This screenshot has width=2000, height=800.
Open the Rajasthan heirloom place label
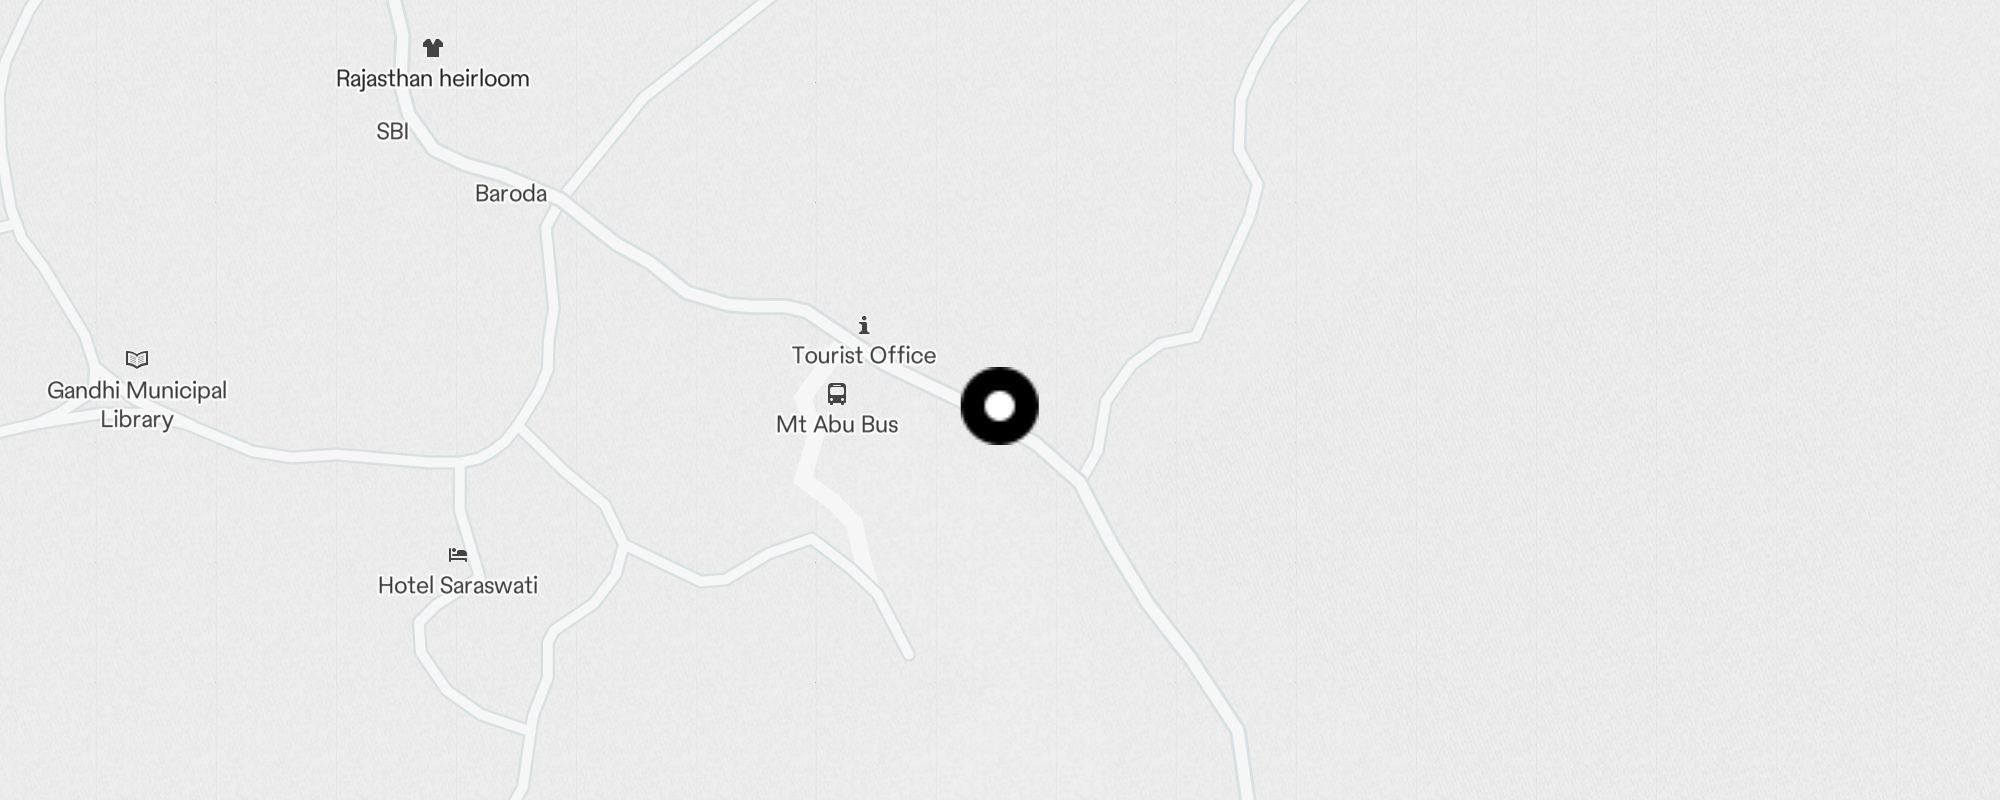point(432,78)
